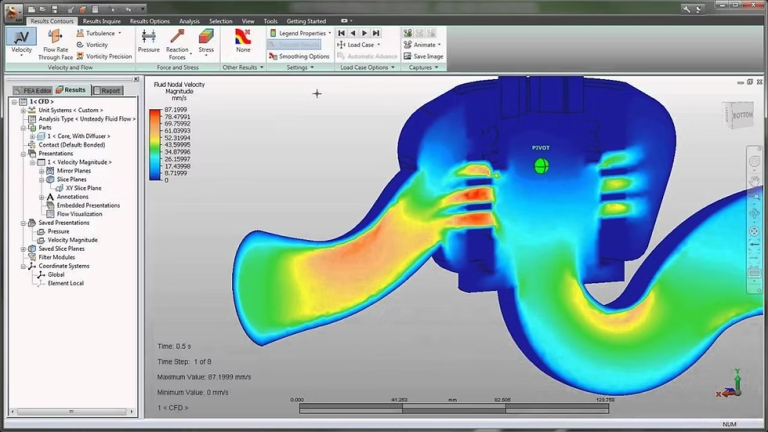This screenshot has height=432, width=768.
Task: Switch to the Results Inquire ribbon tab
Action: click(103, 20)
